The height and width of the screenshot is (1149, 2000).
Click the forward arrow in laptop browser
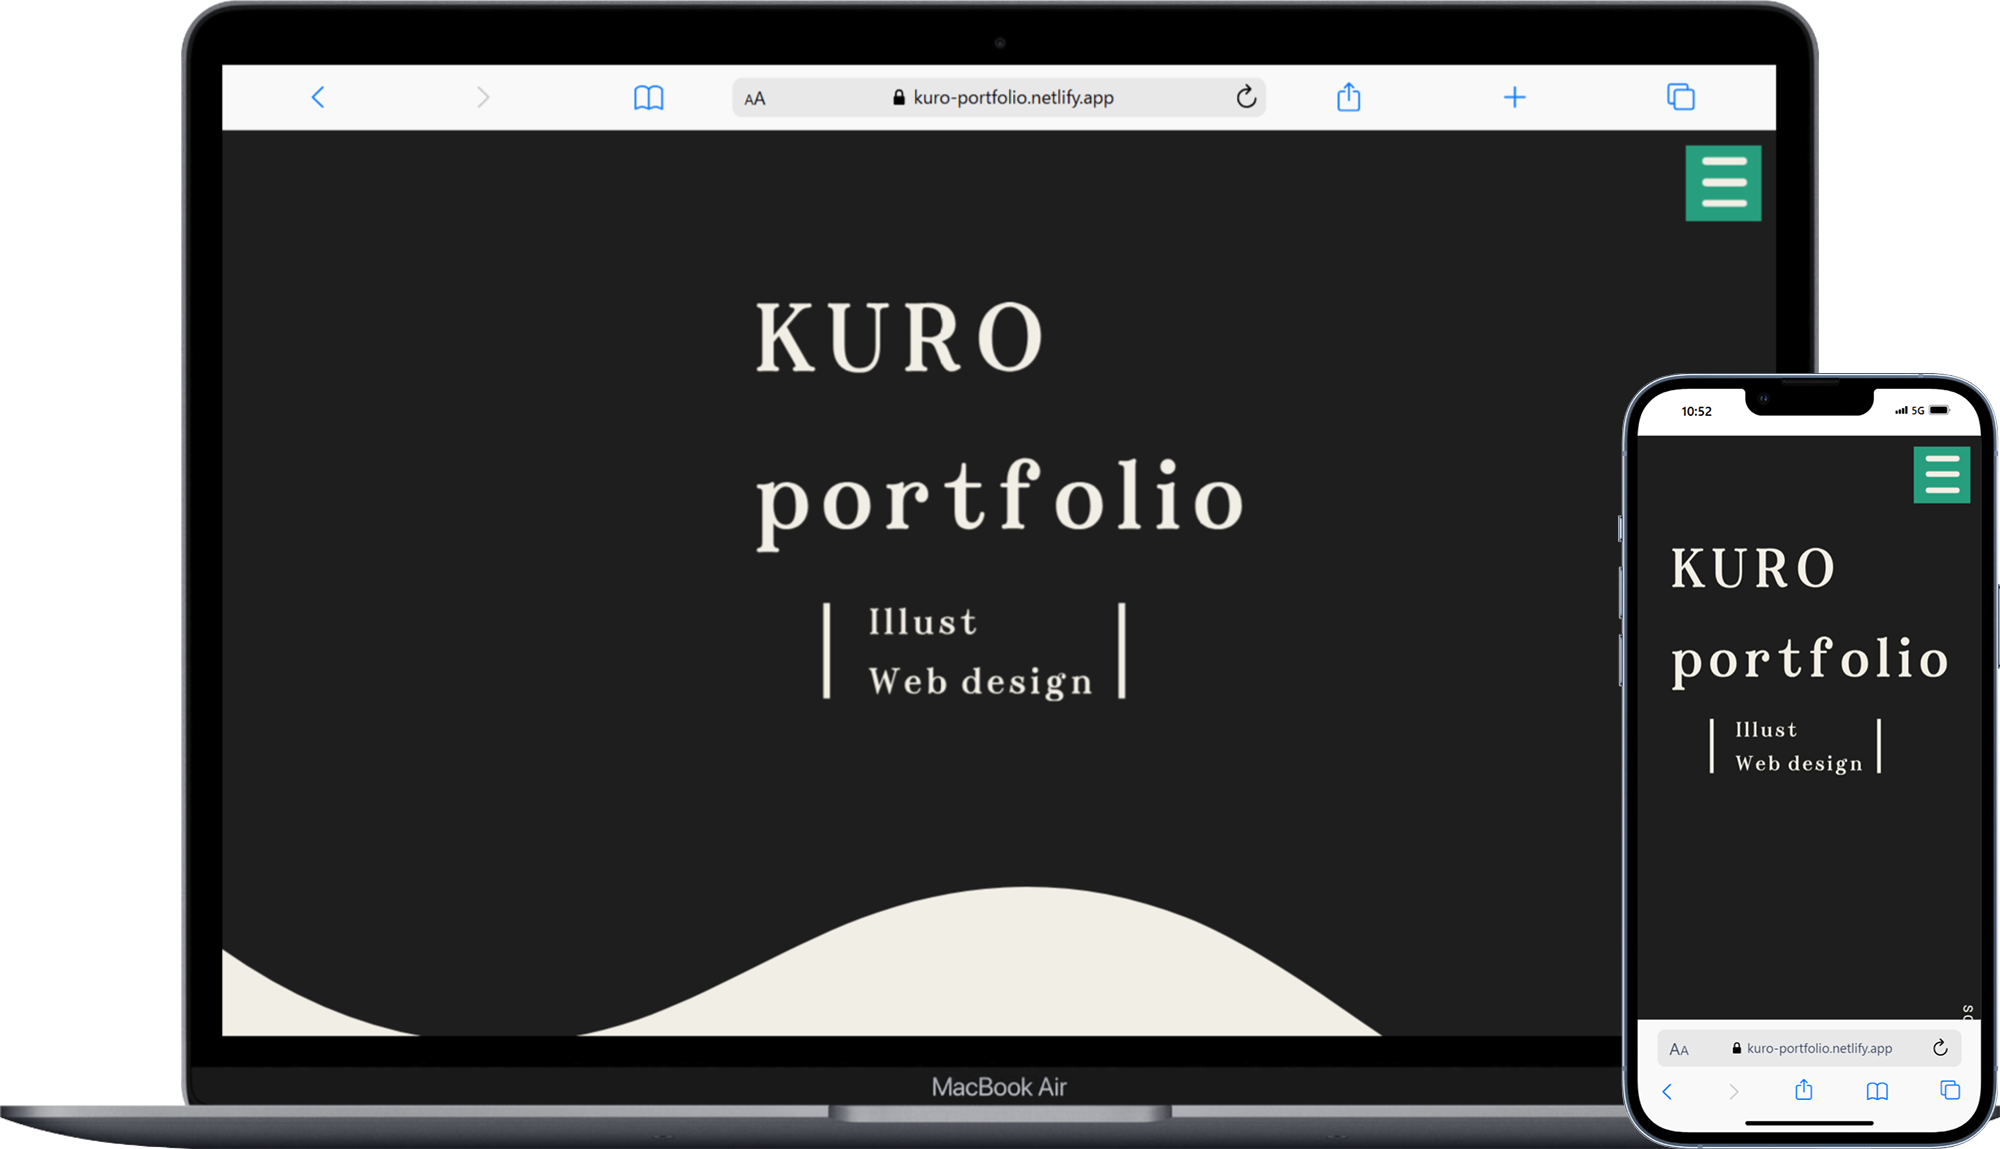pyautogui.click(x=483, y=97)
